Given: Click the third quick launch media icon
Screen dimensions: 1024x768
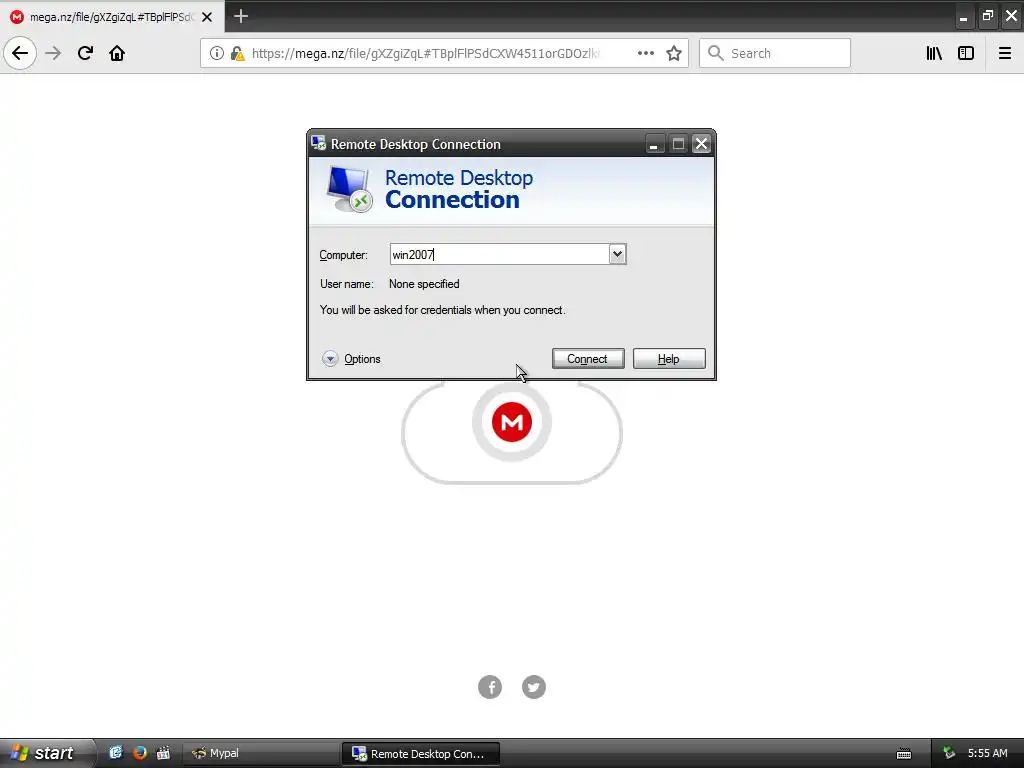Looking at the screenshot, I should click(x=163, y=753).
